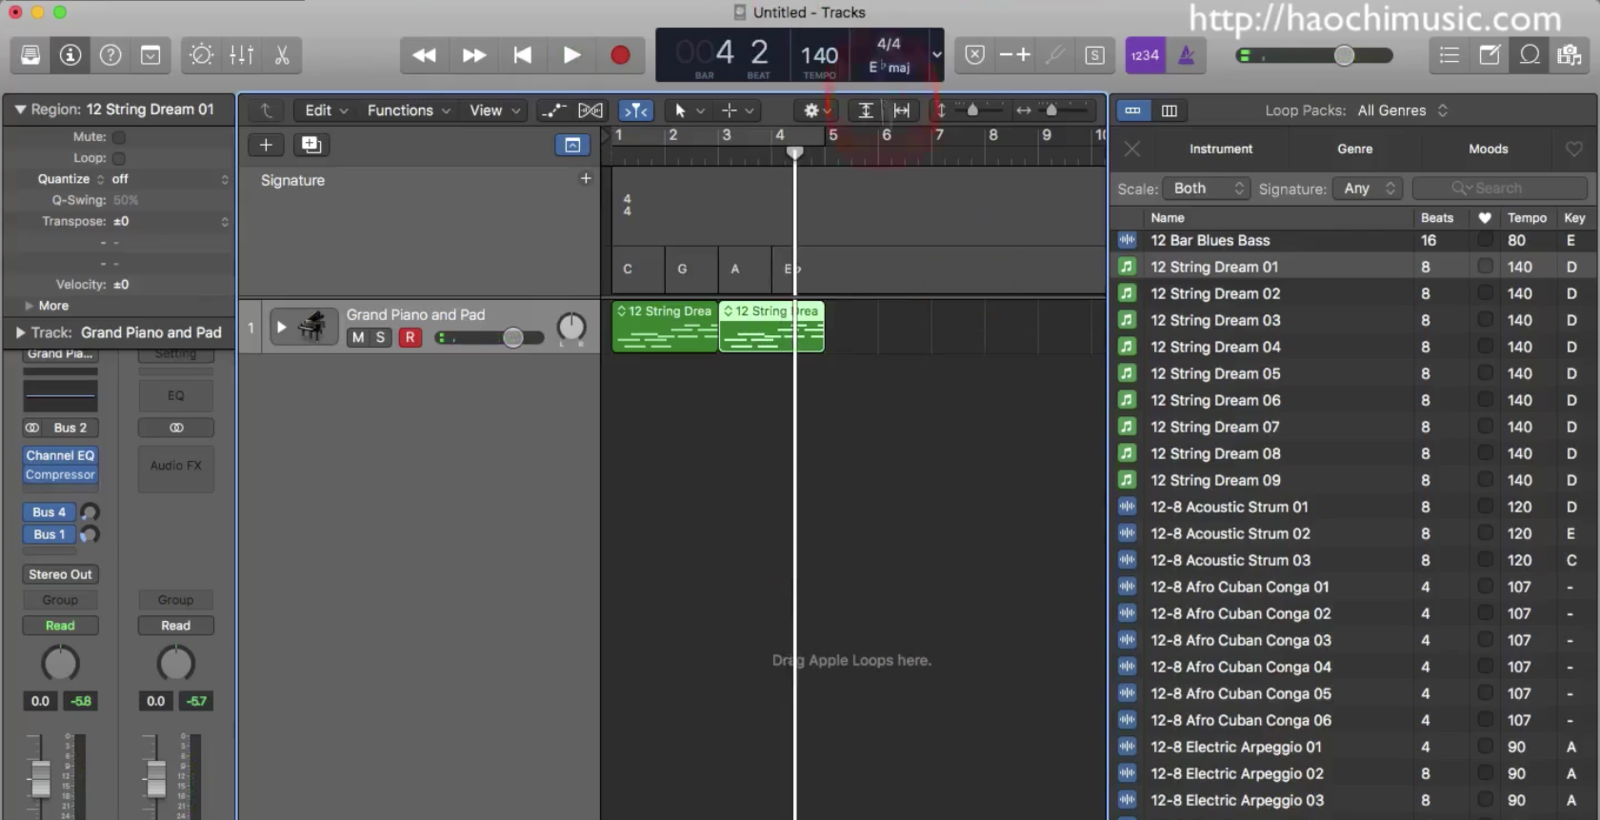Open the Edit menu
The image size is (1600, 820).
(326, 110)
